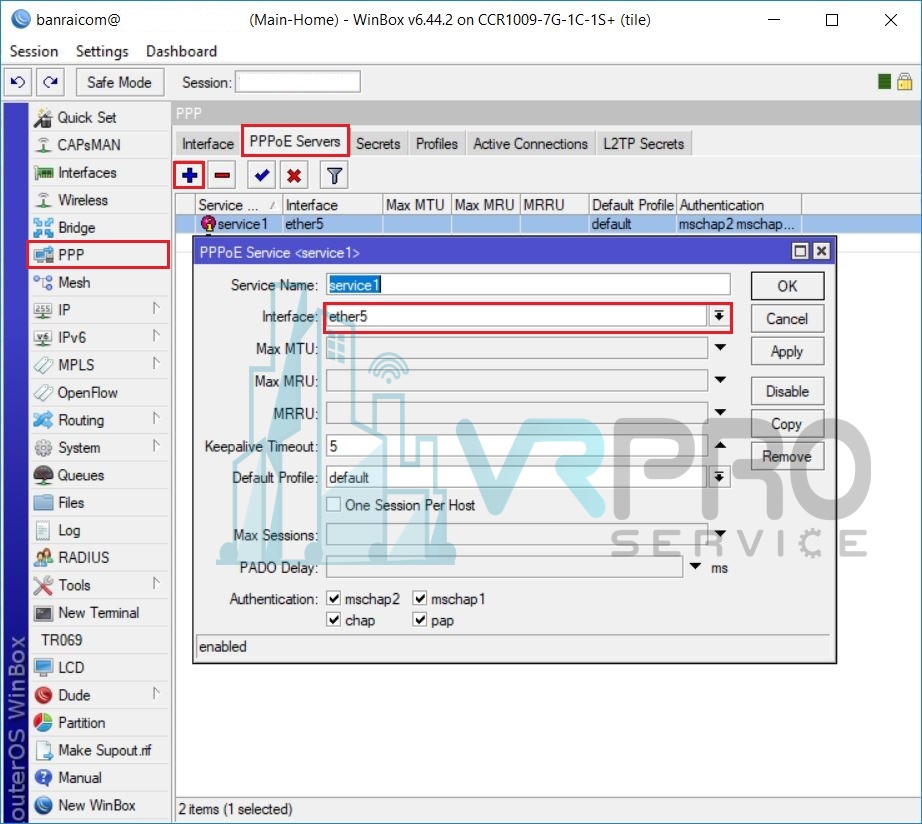Open New Terminal from sidebar
The width and height of the screenshot is (922, 824).
point(99,613)
